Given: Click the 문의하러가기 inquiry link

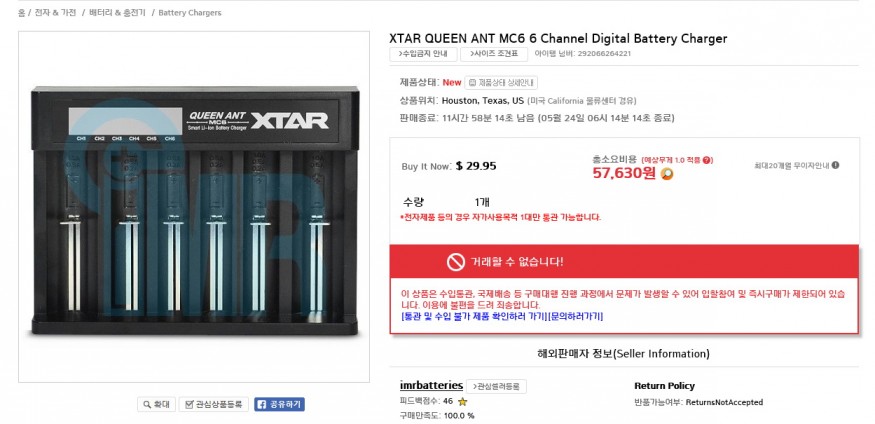Looking at the screenshot, I should [576, 316].
